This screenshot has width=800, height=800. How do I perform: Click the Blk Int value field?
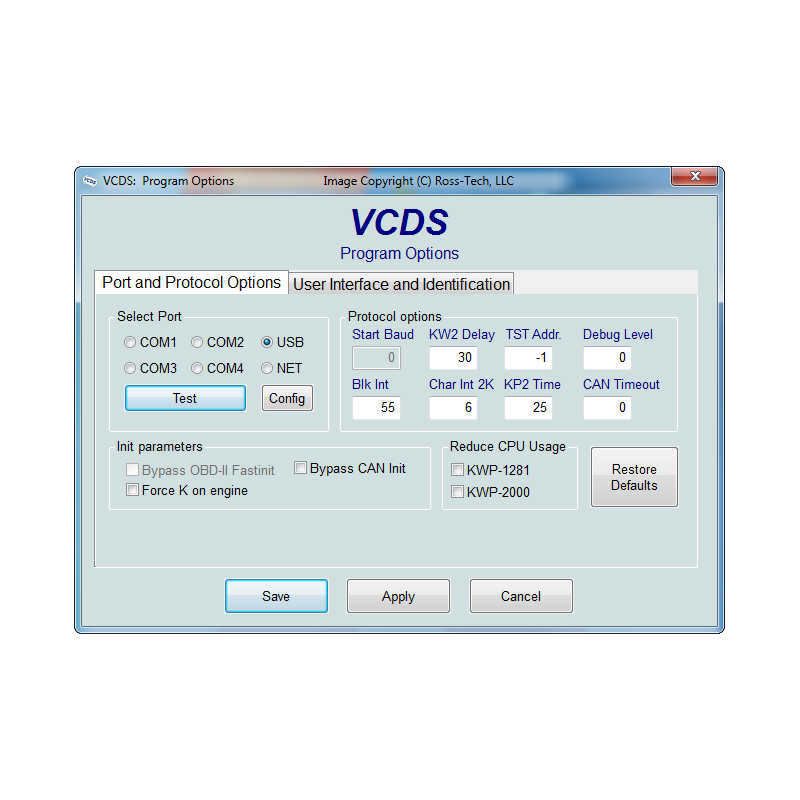click(376, 408)
